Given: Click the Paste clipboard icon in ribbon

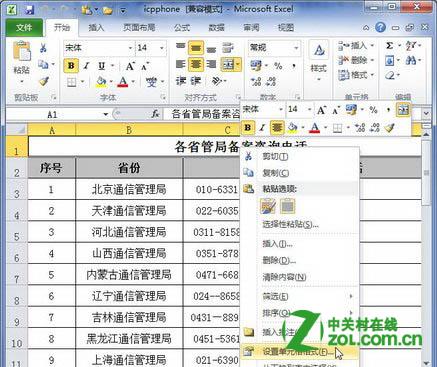Looking at the screenshot, I should (21, 51).
